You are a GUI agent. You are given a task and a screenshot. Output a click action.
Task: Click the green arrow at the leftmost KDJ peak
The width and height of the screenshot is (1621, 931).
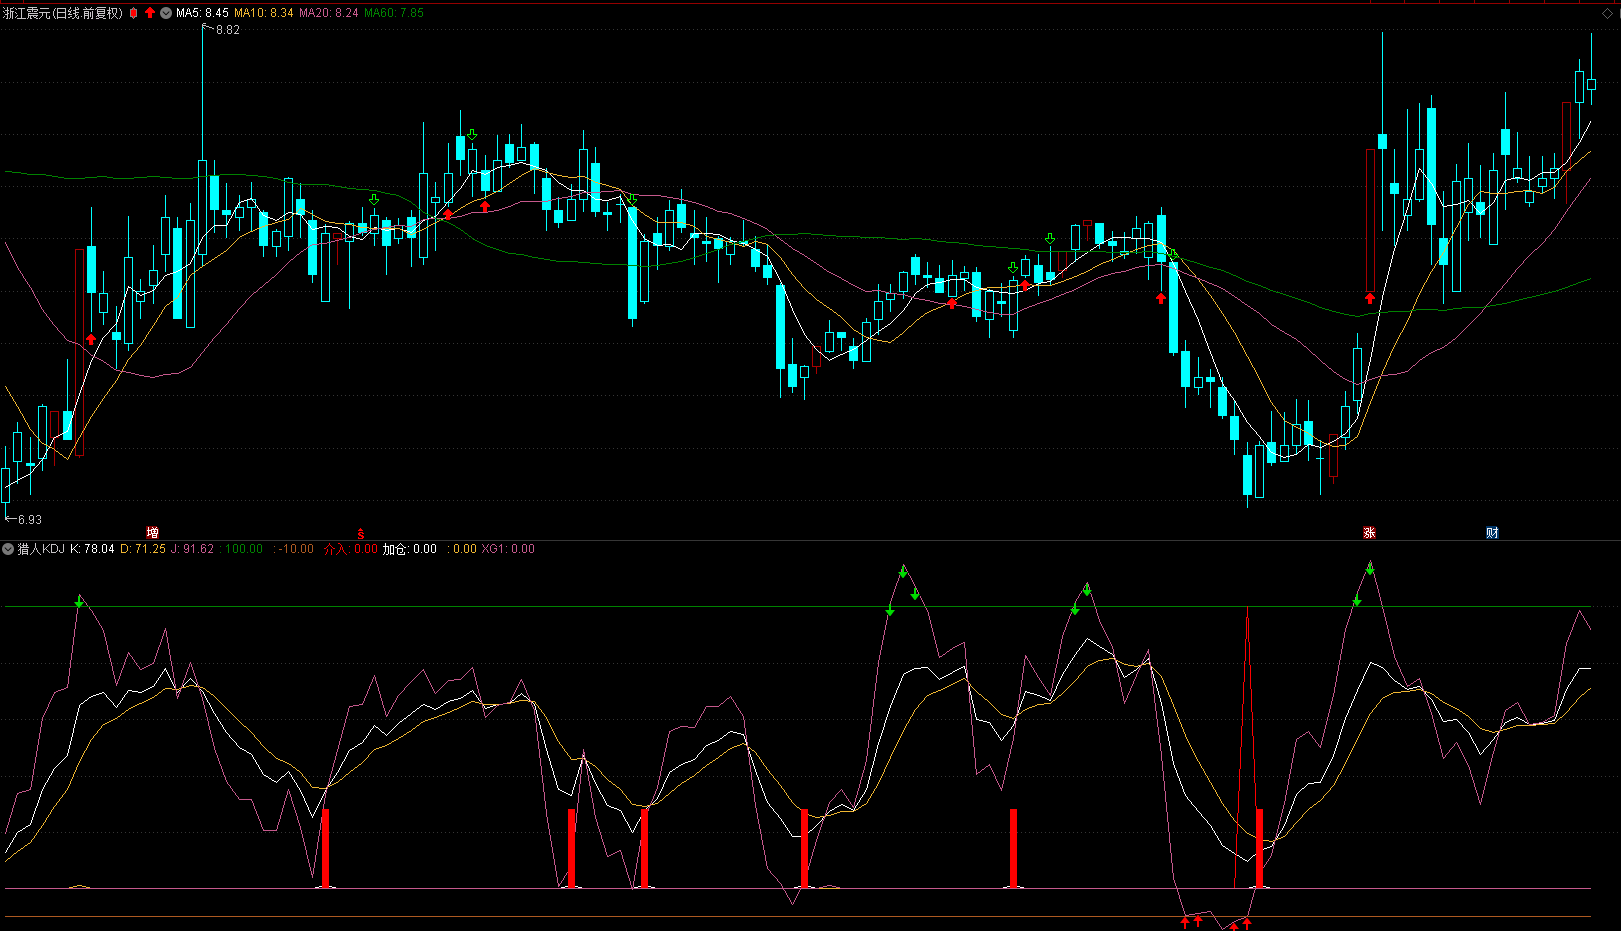79,601
